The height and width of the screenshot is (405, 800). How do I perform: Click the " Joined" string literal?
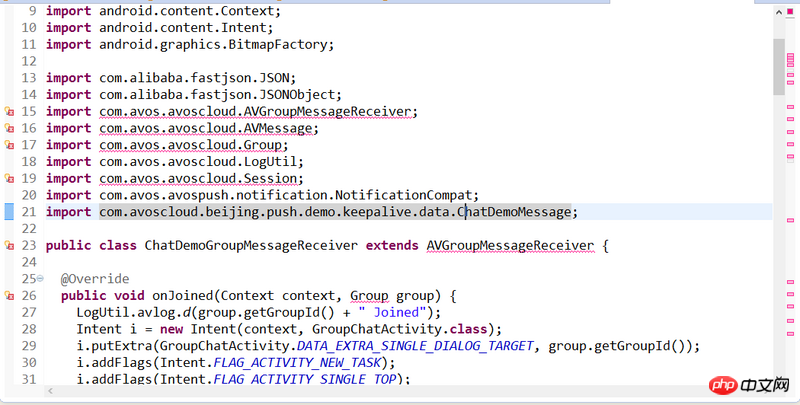392,313
